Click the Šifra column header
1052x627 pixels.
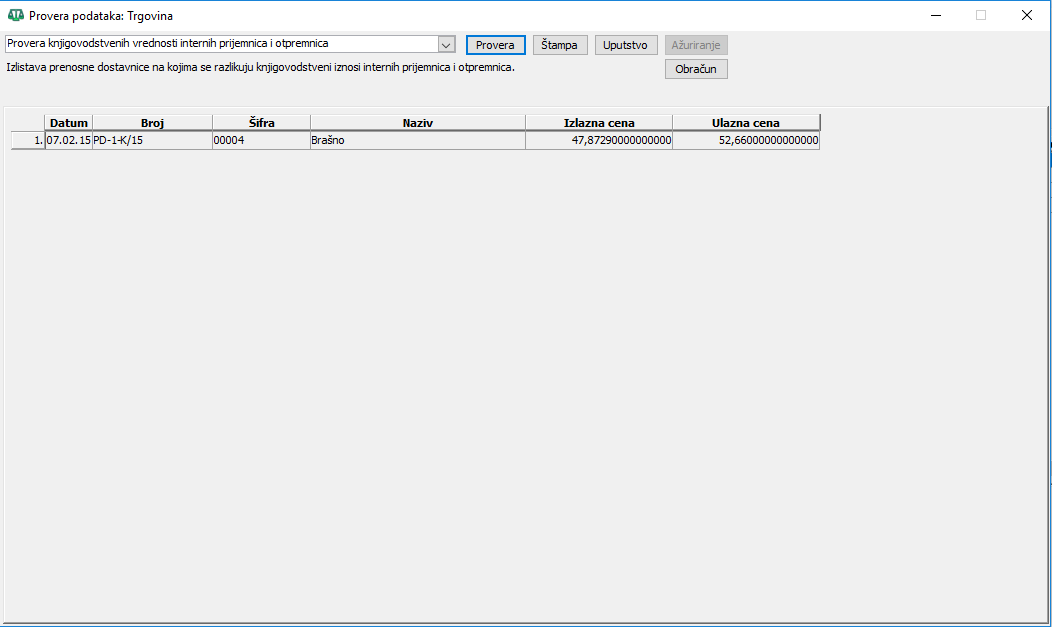coord(261,123)
